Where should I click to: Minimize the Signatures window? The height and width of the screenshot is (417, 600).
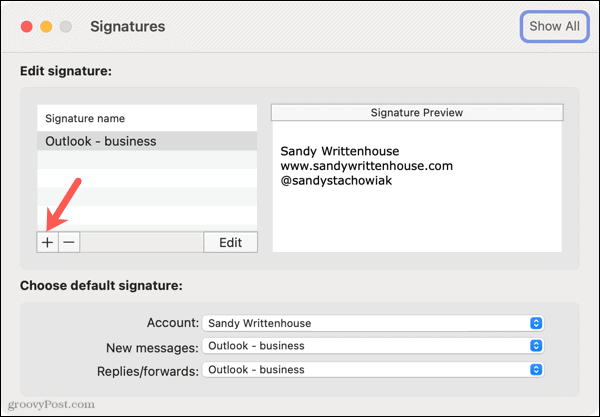45,26
